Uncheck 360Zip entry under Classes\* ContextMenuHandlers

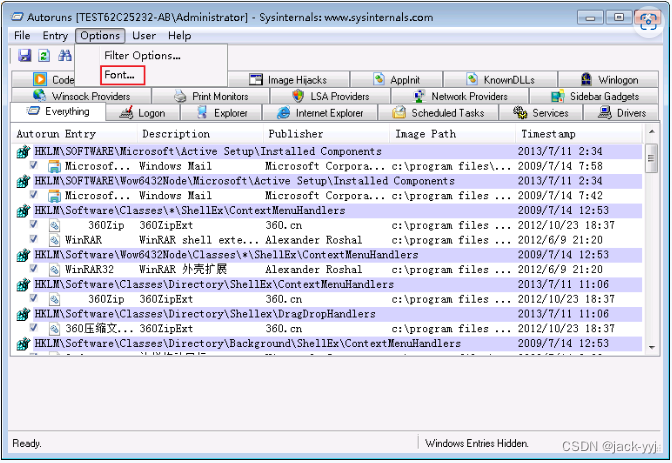click(34, 224)
